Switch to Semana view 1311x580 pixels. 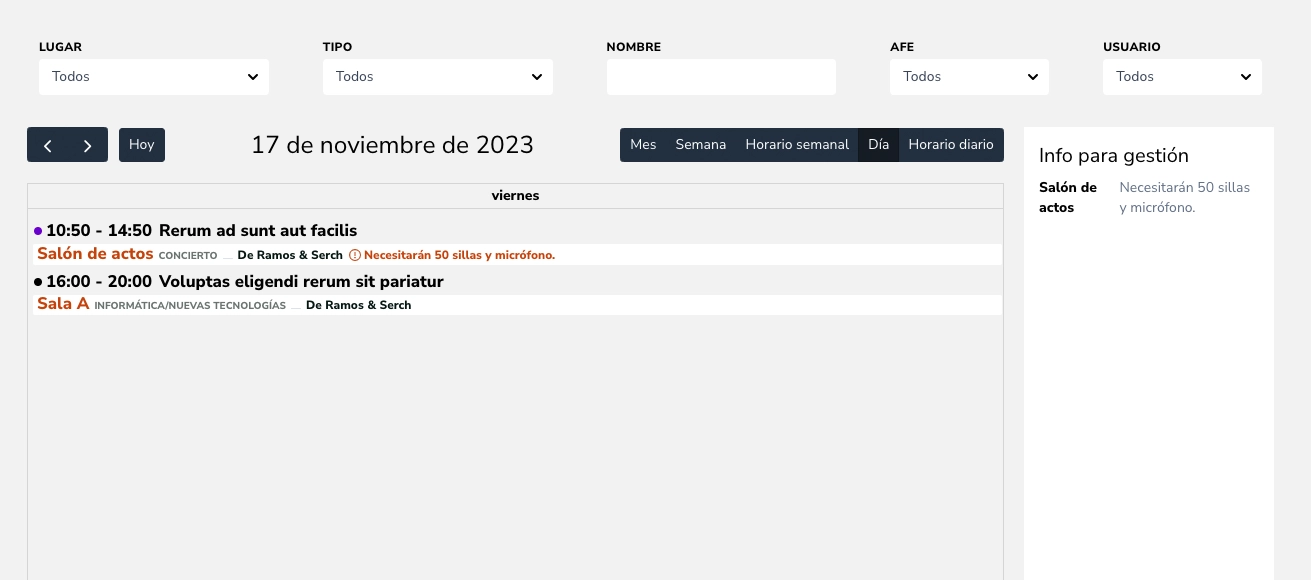700,145
